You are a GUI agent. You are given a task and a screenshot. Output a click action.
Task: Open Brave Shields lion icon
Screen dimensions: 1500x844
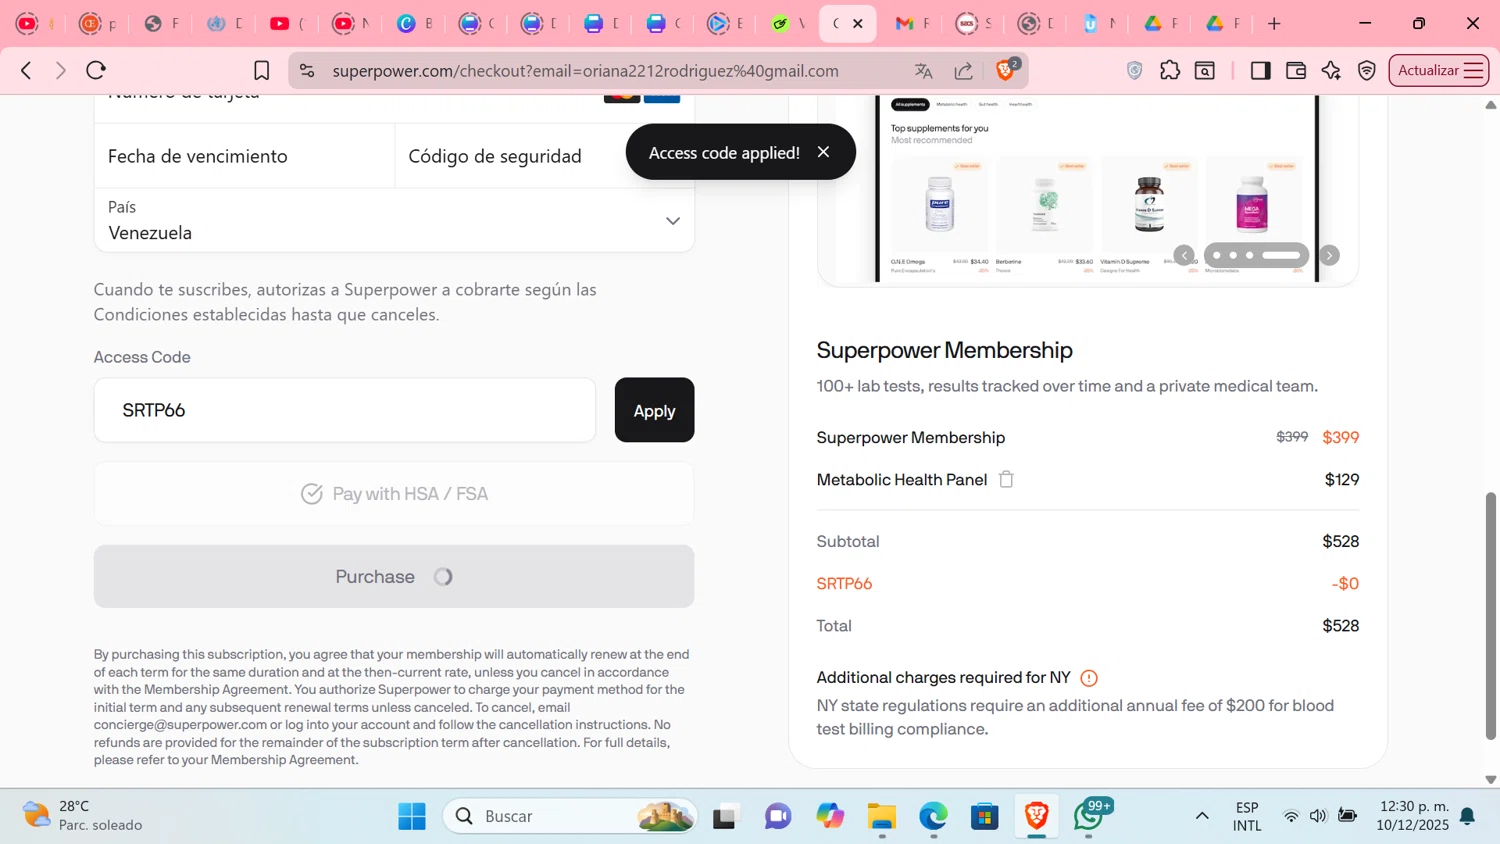pos(1006,69)
